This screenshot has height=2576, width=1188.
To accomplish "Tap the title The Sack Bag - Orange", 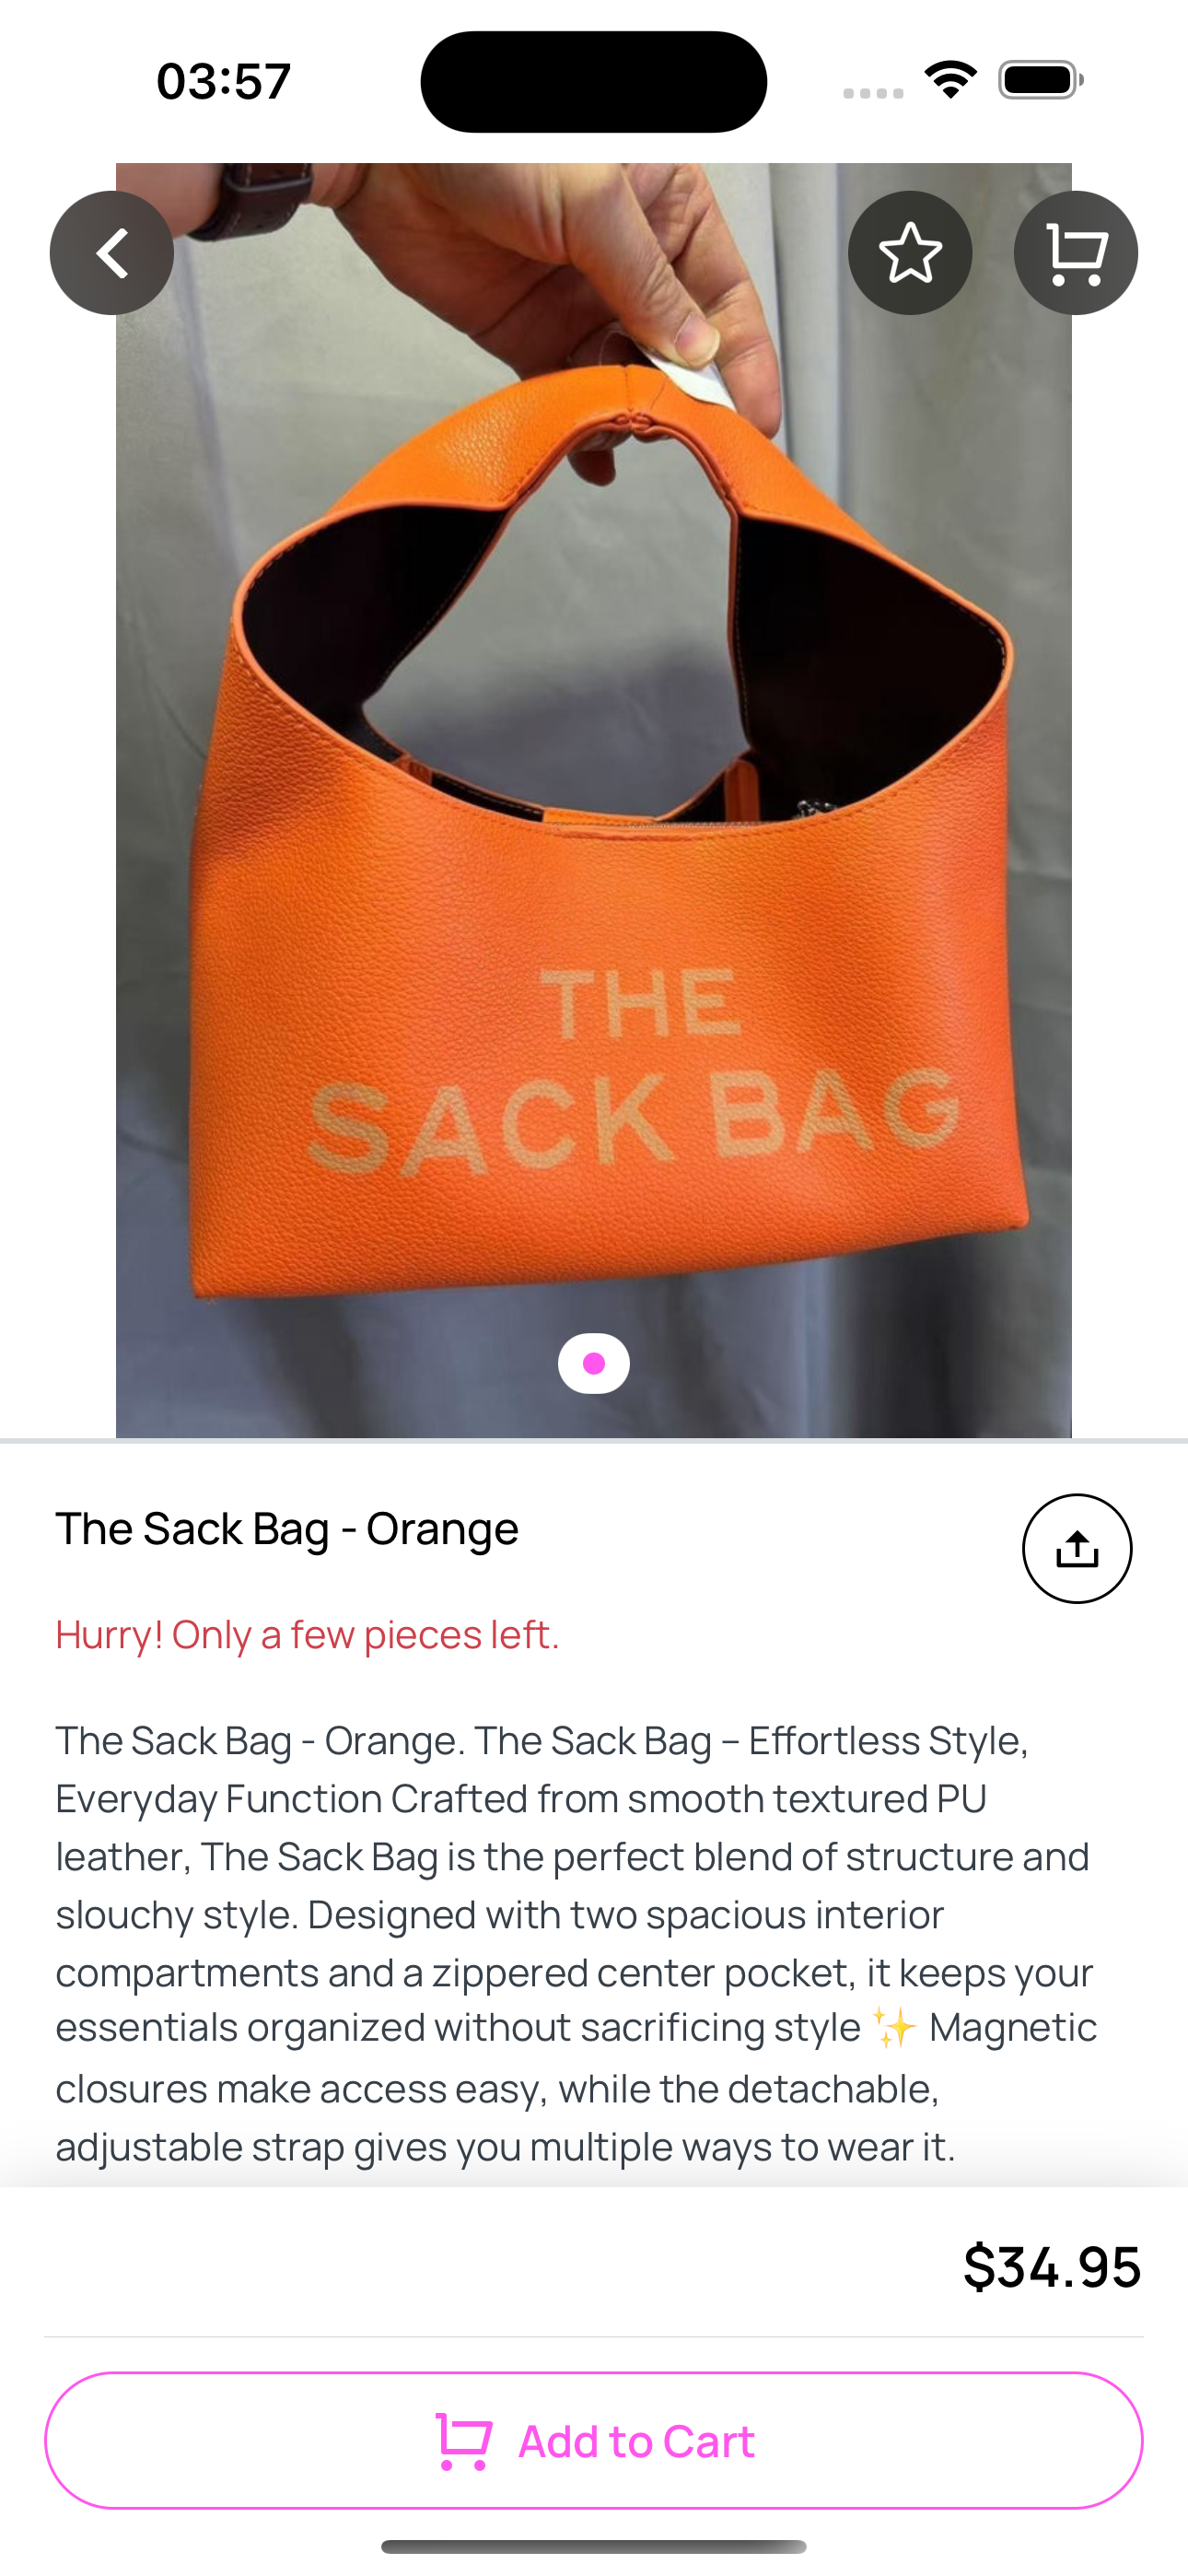I will coord(287,1528).
